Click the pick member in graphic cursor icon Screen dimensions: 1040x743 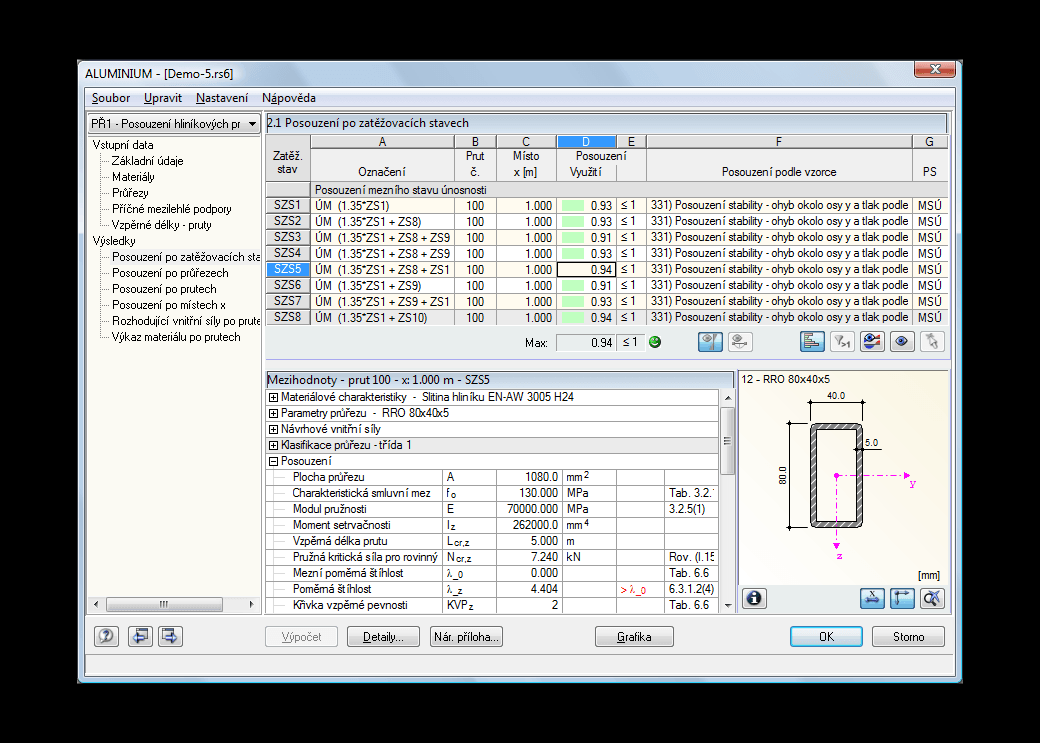click(932, 342)
